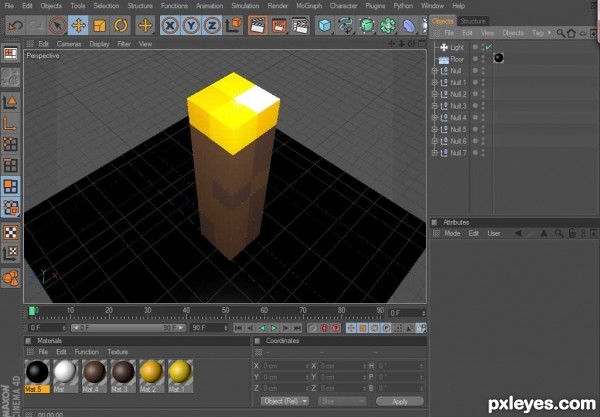Open the spline tools icon
Viewport: 600px width, 417px height.
click(346, 26)
